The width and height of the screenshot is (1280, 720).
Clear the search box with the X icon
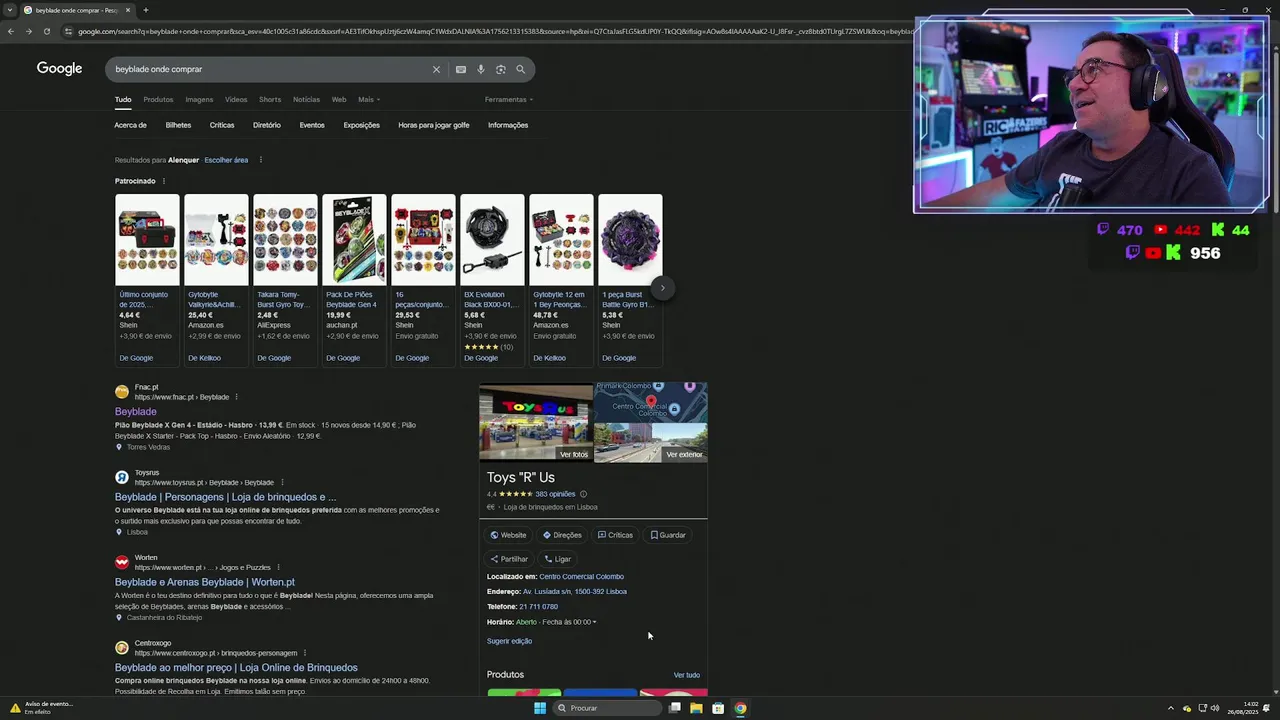point(436,69)
